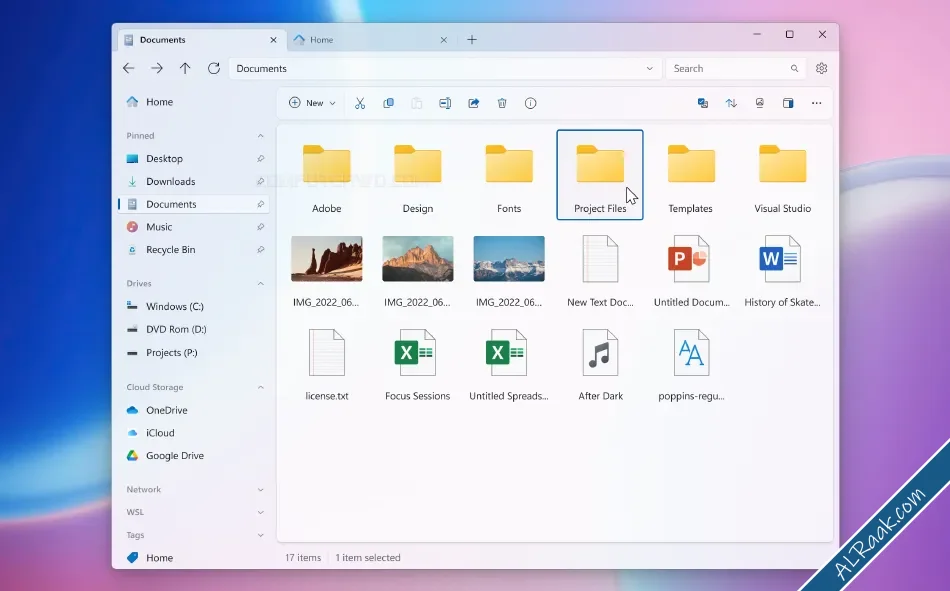Screen dimensions: 950x591
Task: Unpin Downloads from sidebar
Action: click(x=261, y=181)
